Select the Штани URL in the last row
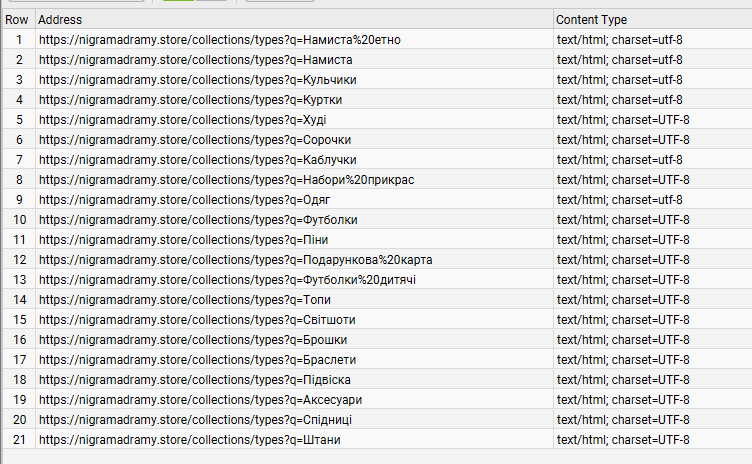Image resolution: width=752 pixels, height=464 pixels. tap(189, 440)
